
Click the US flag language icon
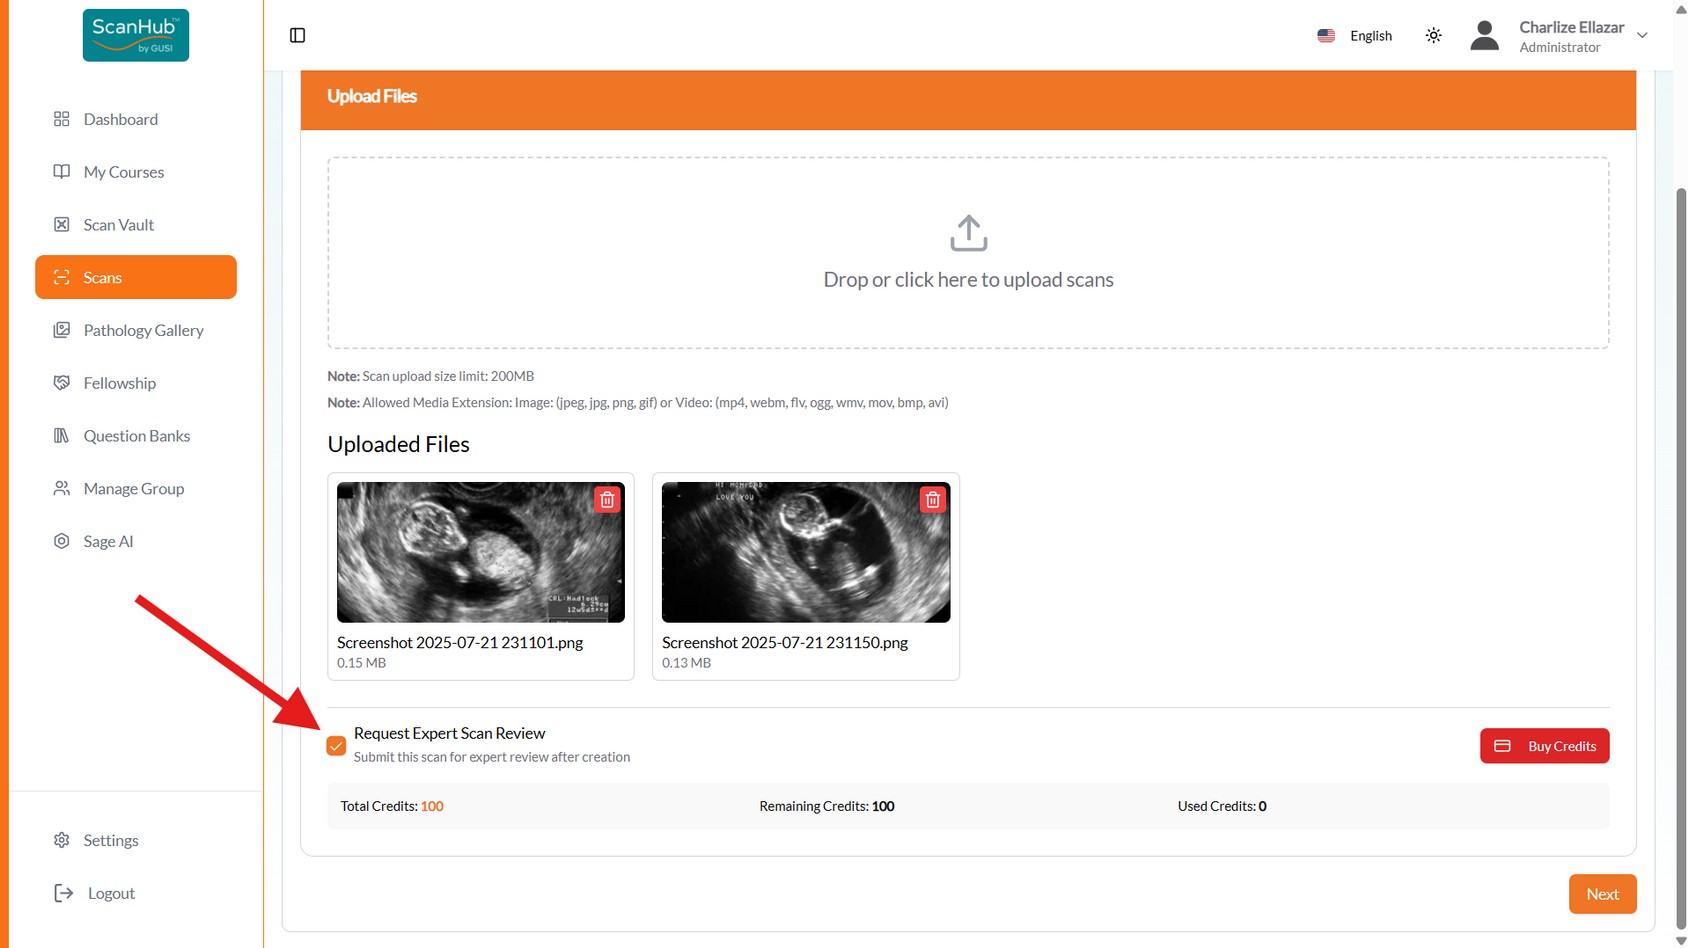tap(1326, 35)
